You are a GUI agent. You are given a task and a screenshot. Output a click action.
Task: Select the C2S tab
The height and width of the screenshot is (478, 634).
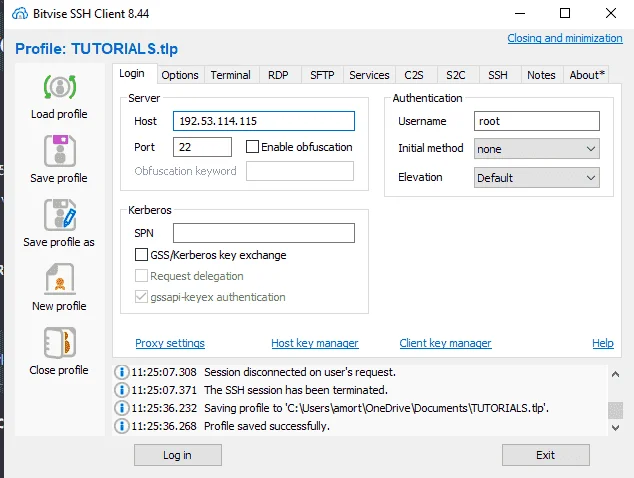coord(414,75)
